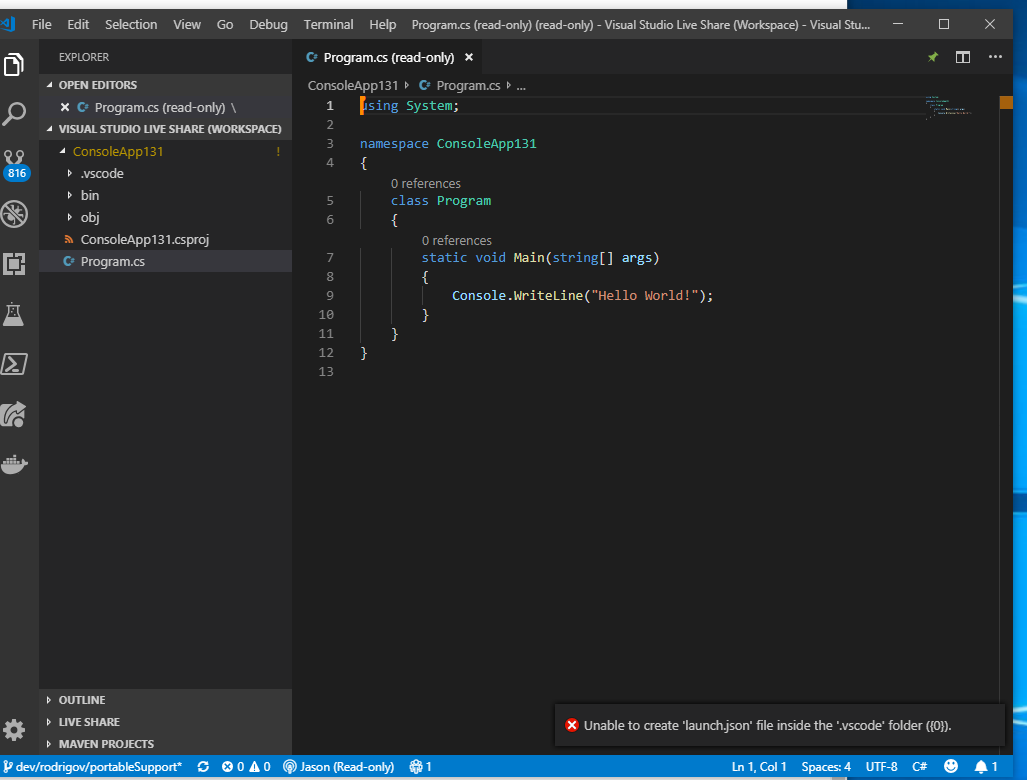This screenshot has height=780, width=1027.
Task: Open the Terminal menu
Action: pos(328,24)
